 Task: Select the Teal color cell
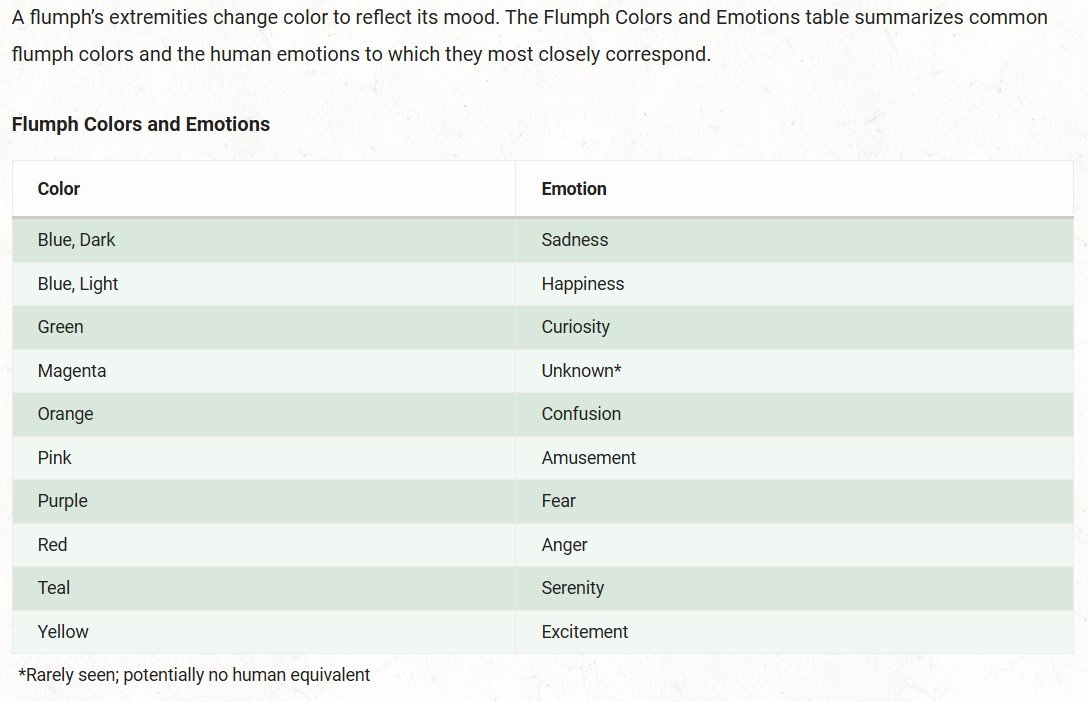coord(264,588)
